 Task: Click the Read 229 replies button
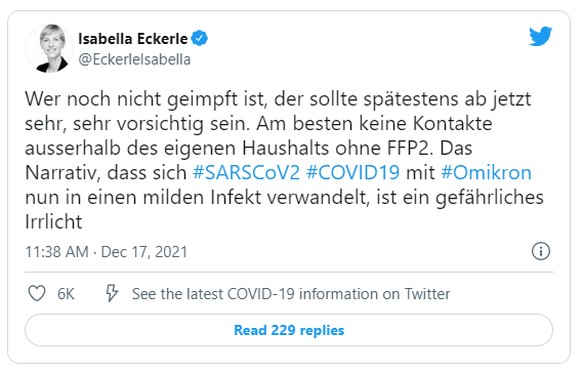[289, 330]
